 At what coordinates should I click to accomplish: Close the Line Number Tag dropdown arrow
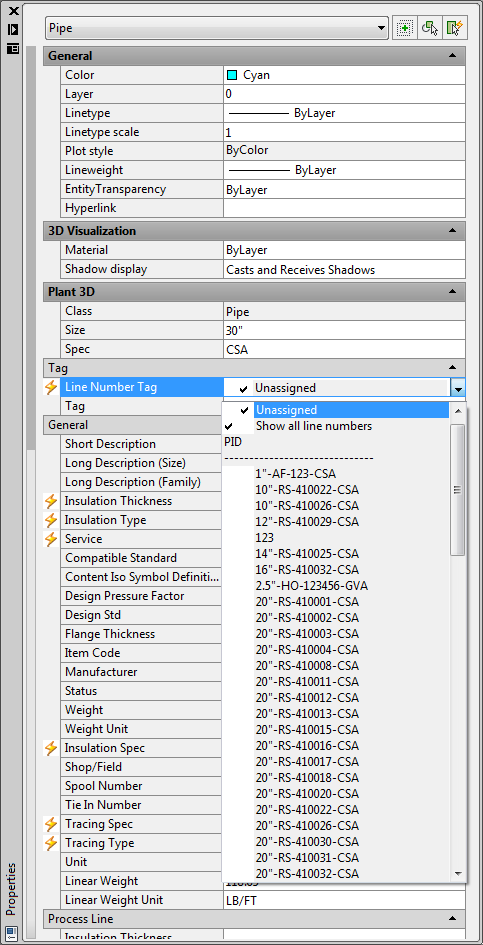click(458, 388)
